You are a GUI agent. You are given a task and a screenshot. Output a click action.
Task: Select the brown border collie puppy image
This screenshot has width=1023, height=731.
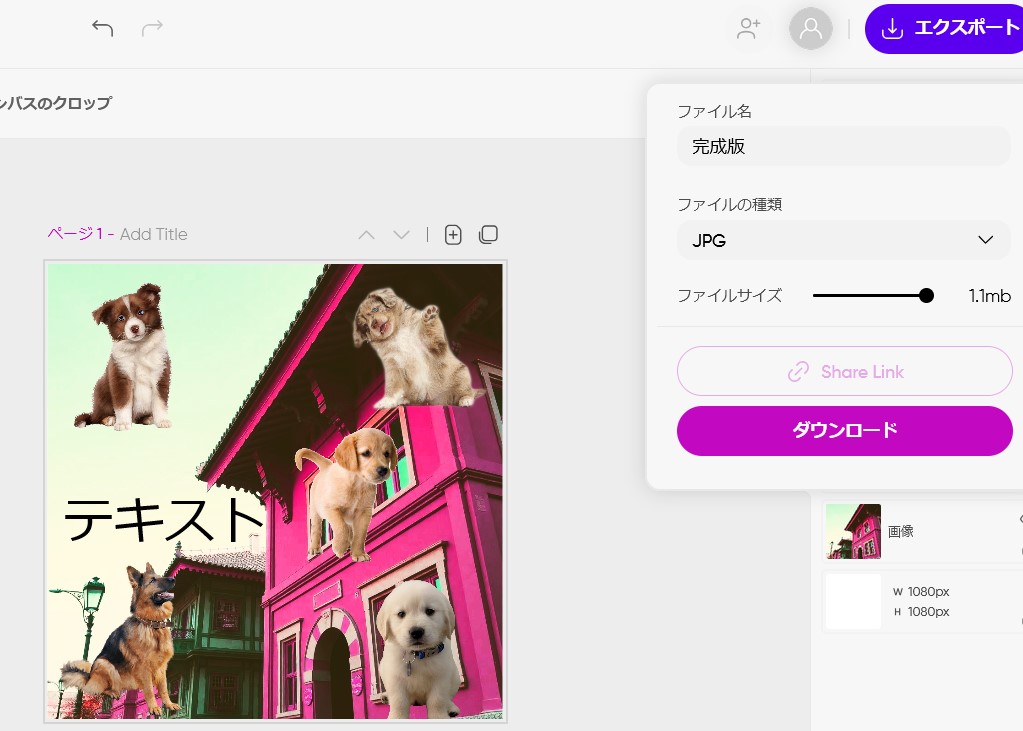click(x=125, y=356)
